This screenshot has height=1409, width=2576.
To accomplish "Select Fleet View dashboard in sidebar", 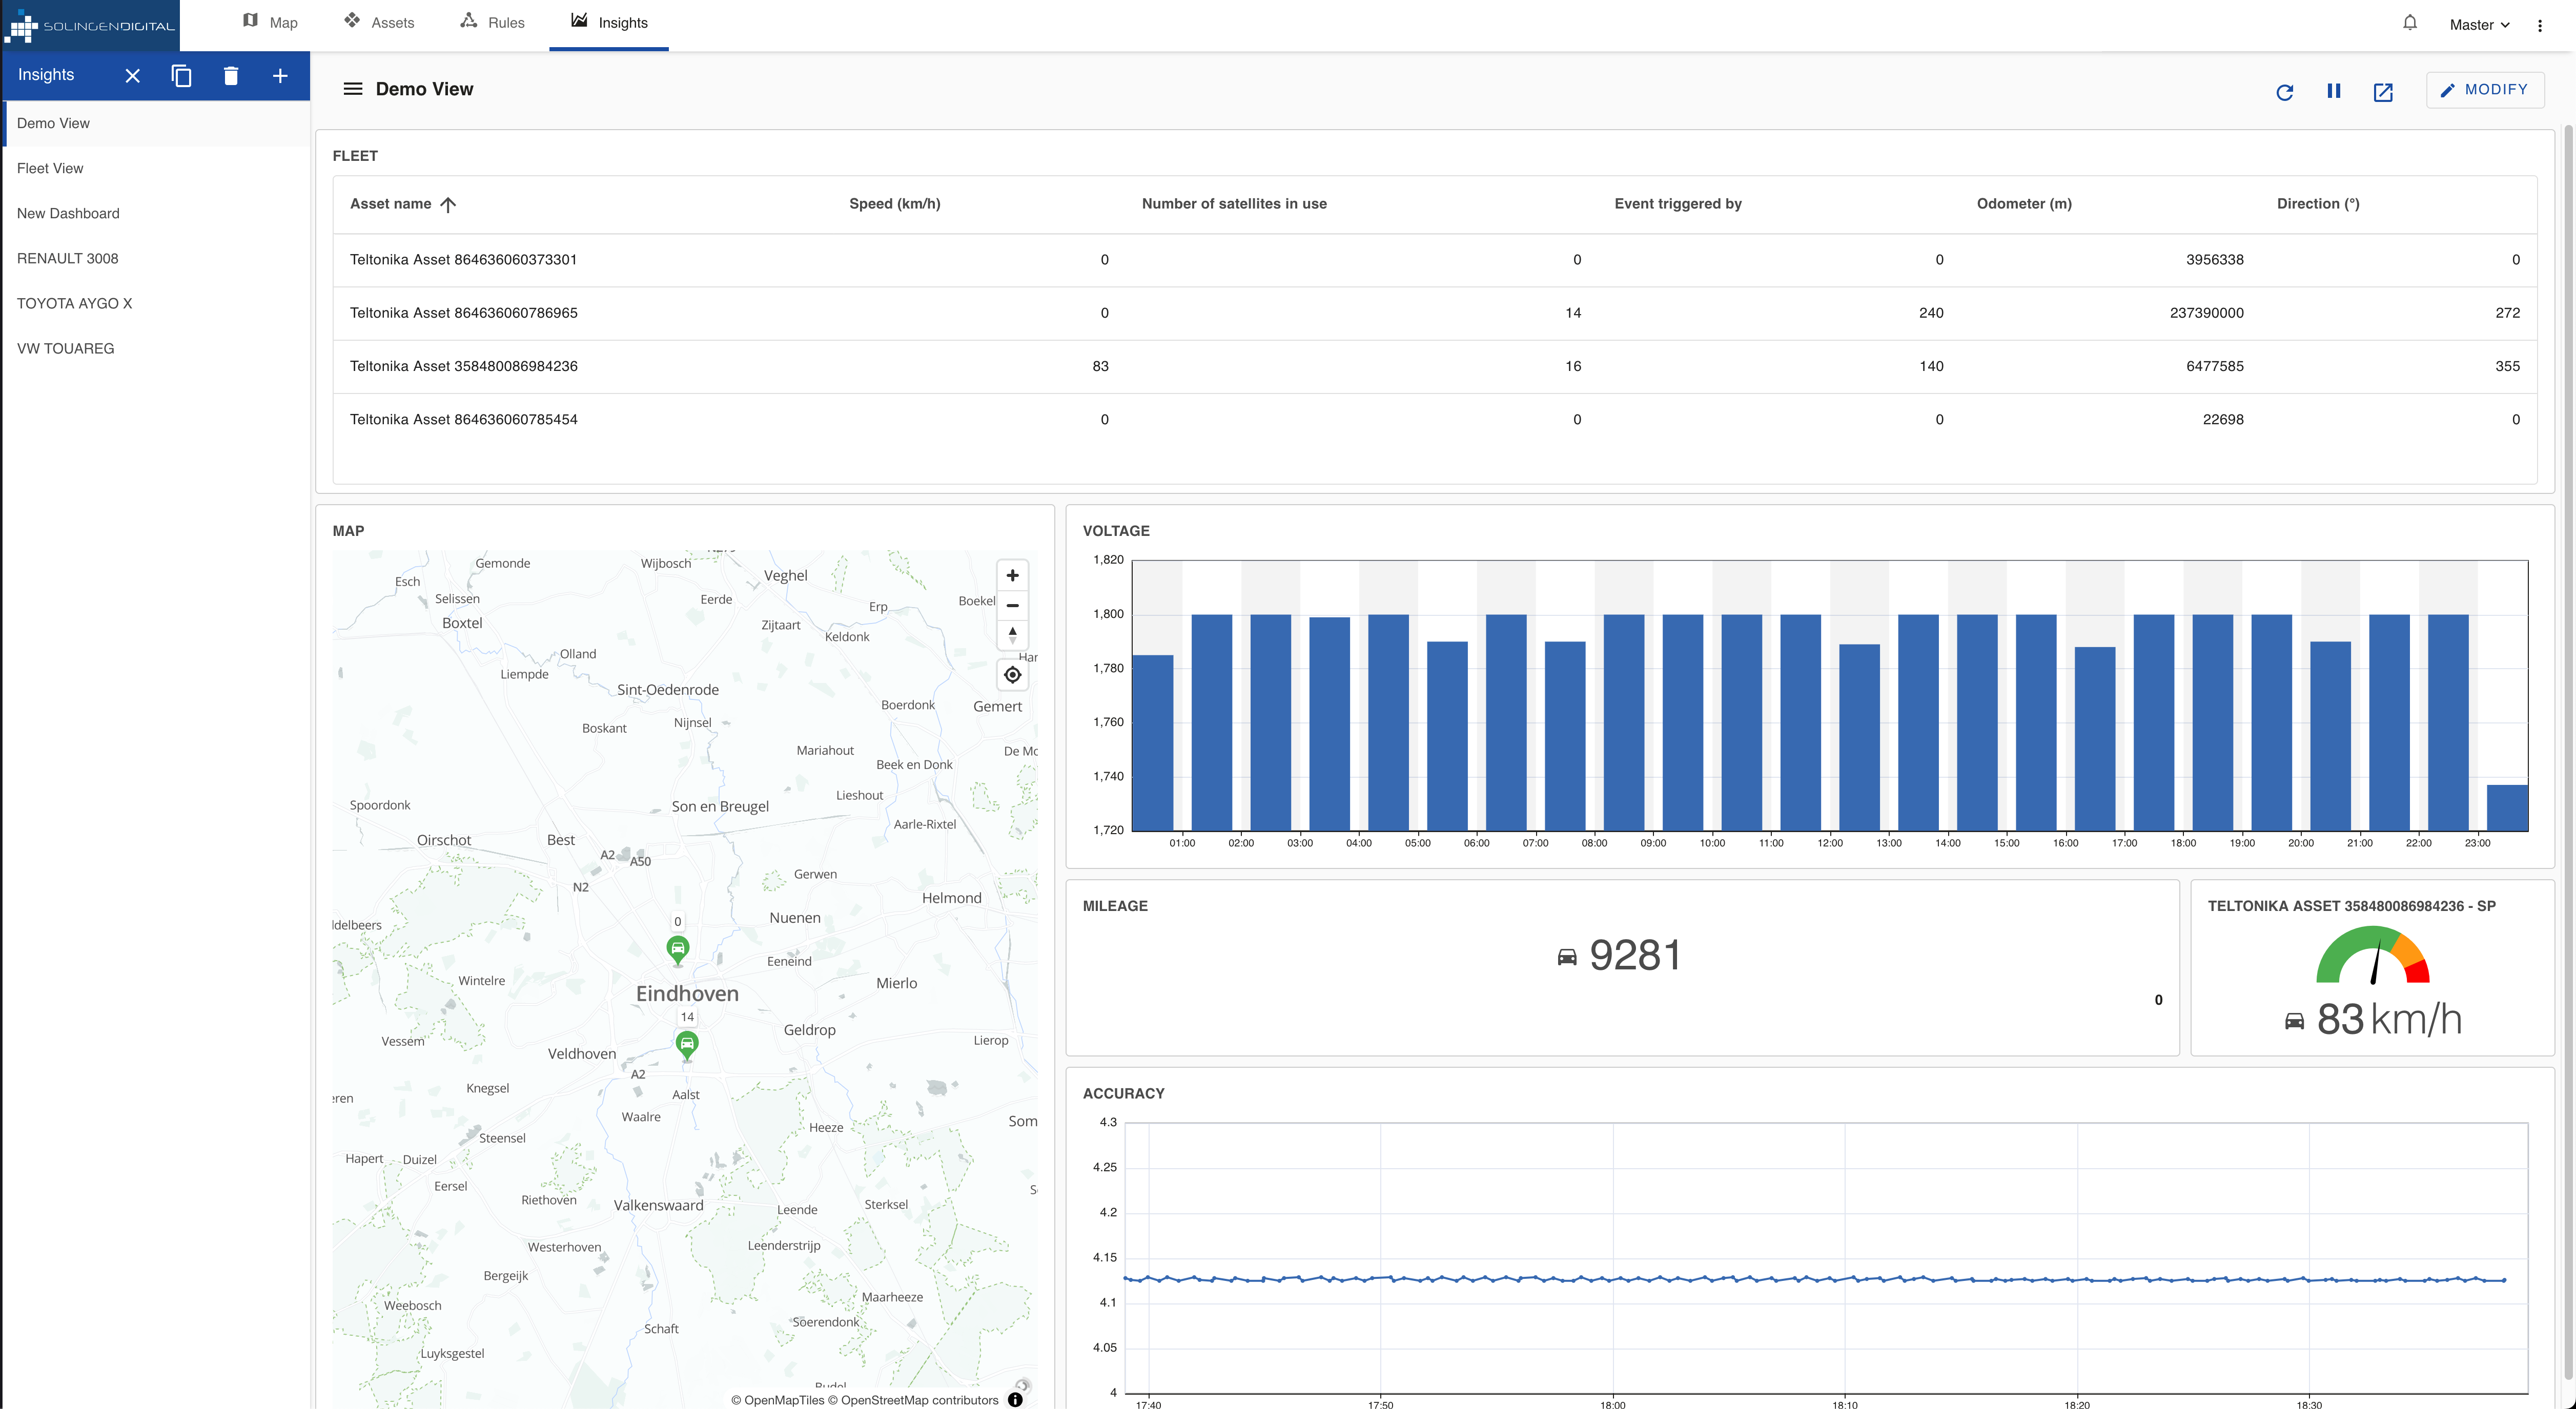I will [x=50, y=168].
